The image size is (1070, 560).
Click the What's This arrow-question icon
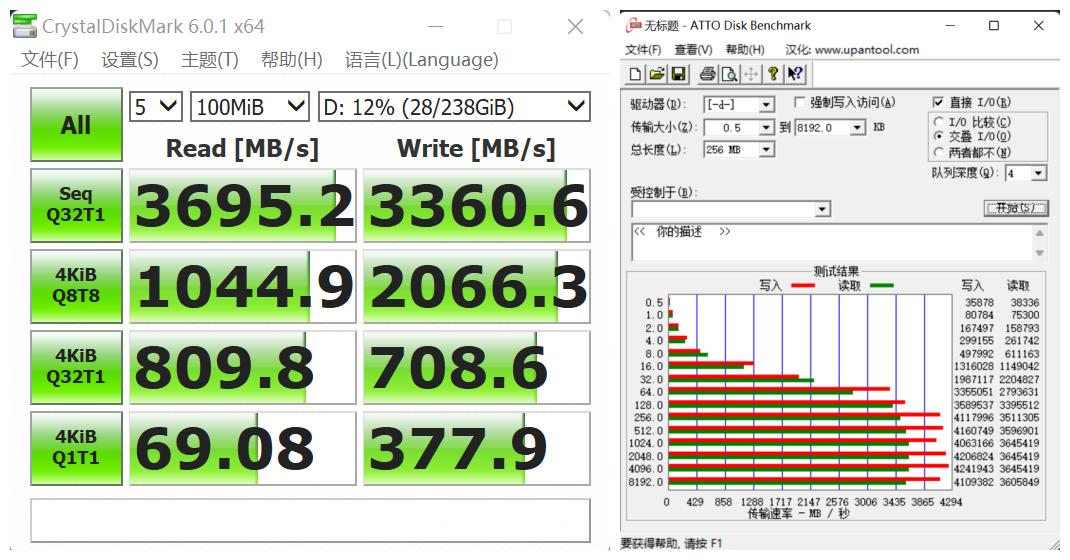(x=795, y=74)
